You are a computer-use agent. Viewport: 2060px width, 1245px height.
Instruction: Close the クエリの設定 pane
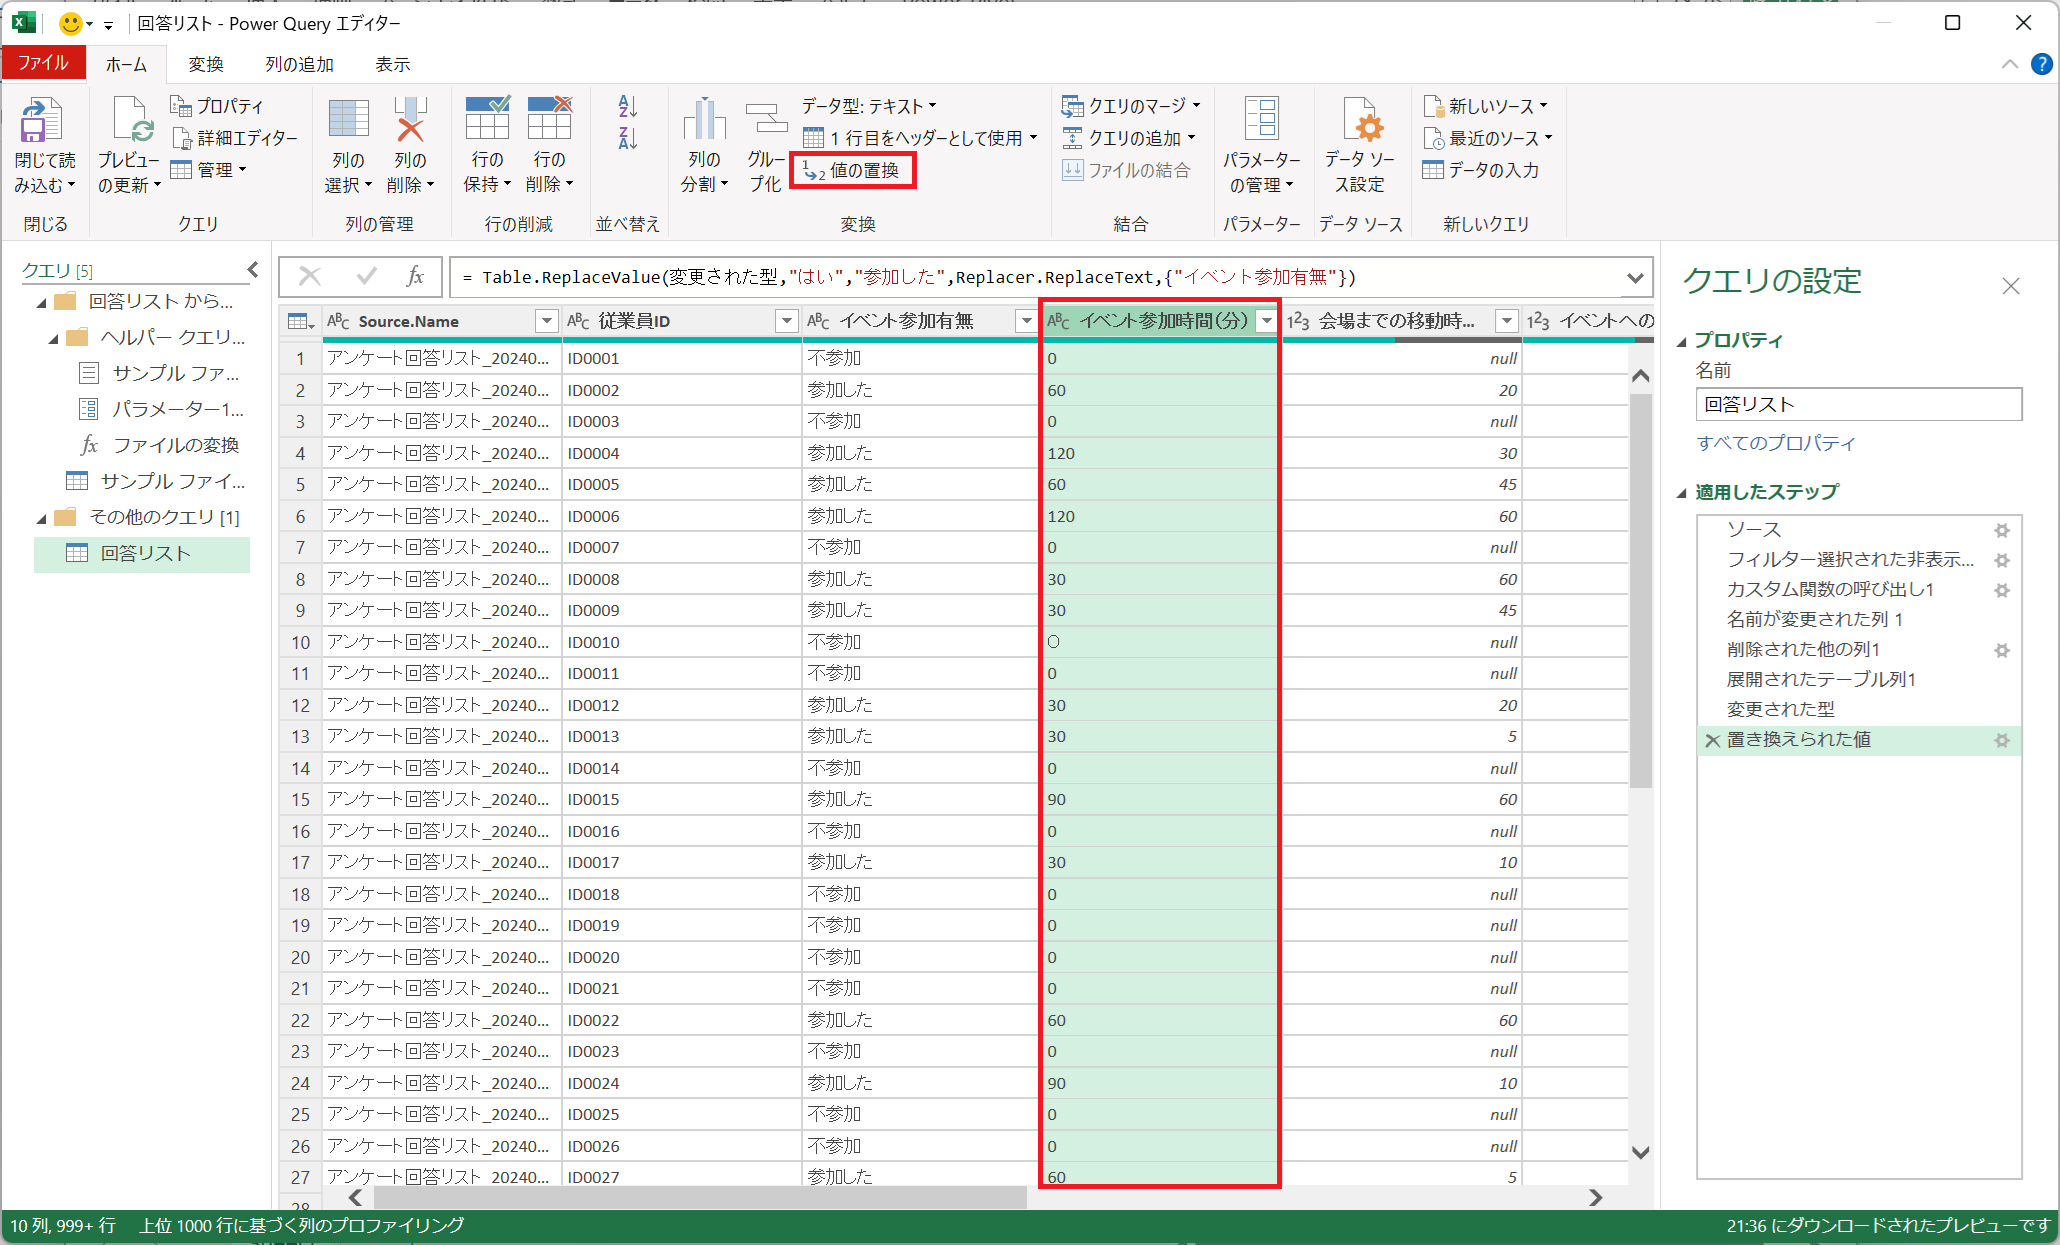(x=2011, y=286)
